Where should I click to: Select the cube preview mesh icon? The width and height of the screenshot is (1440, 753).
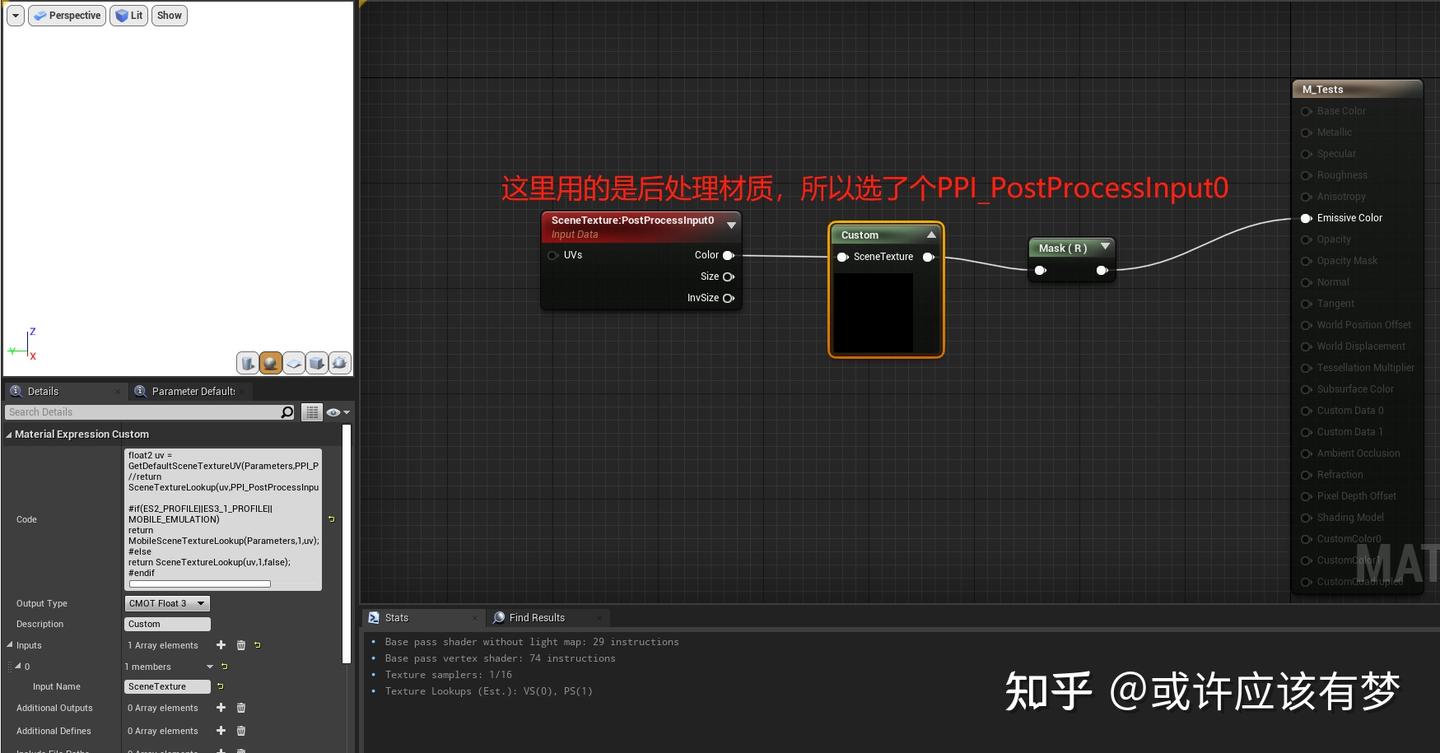click(315, 362)
